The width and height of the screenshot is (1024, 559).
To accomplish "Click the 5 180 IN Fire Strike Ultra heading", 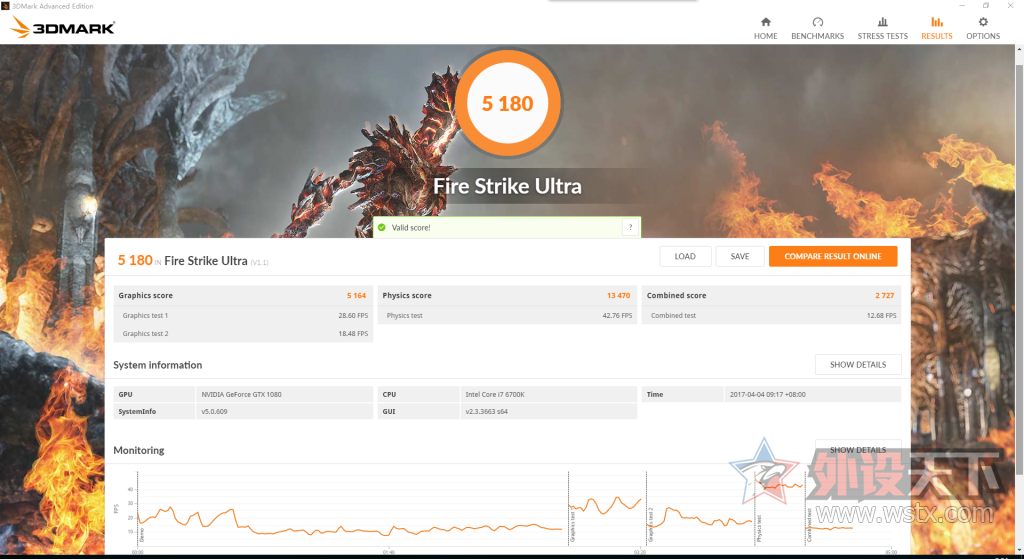I will click(x=193, y=261).
